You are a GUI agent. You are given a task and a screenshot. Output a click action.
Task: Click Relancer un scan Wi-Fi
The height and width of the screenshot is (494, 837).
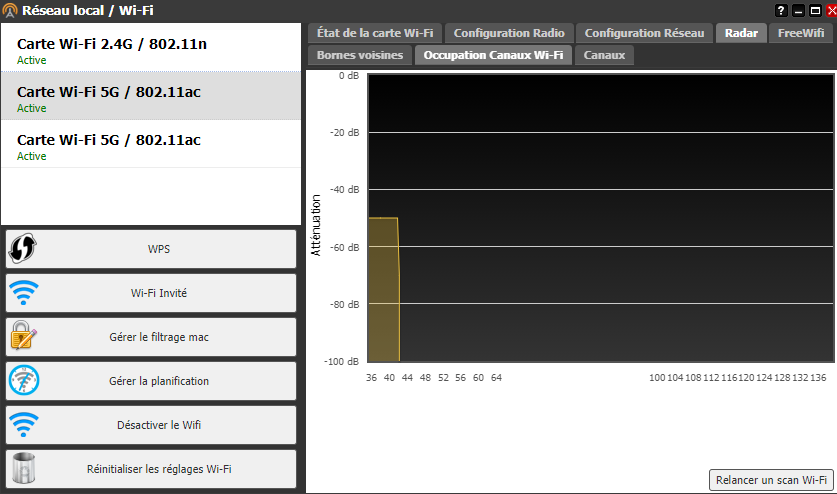[771, 480]
